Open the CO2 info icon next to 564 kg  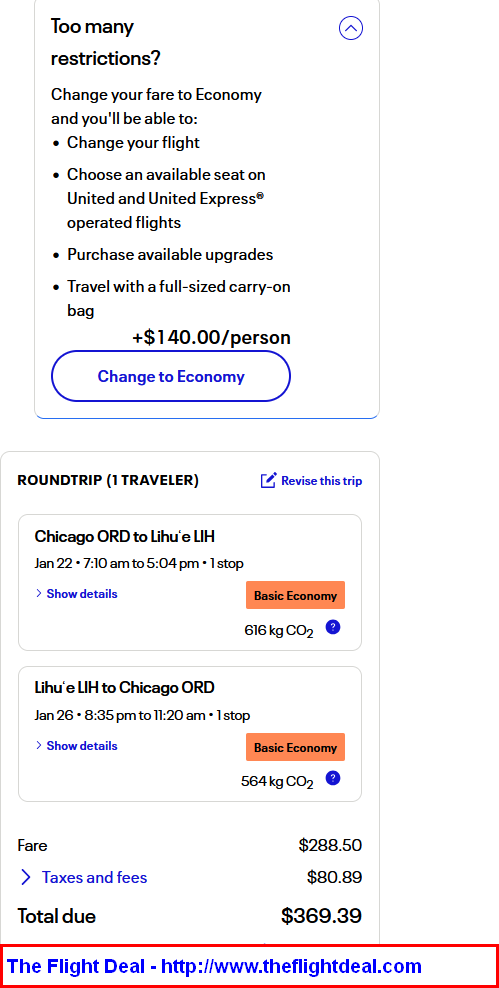(x=333, y=778)
